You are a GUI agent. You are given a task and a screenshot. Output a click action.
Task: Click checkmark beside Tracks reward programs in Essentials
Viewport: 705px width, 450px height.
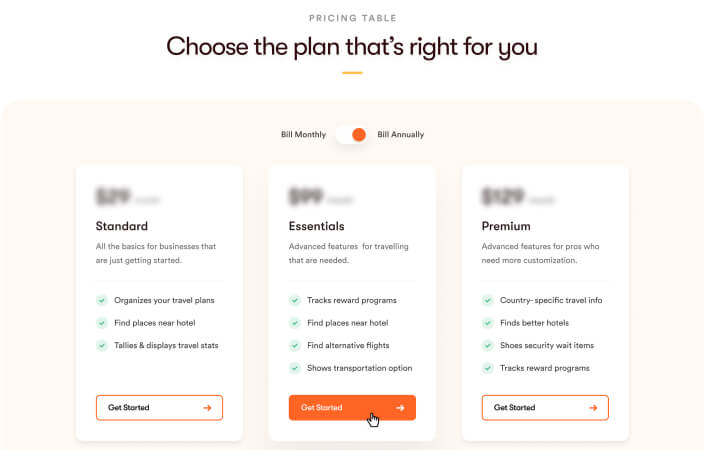(x=294, y=300)
